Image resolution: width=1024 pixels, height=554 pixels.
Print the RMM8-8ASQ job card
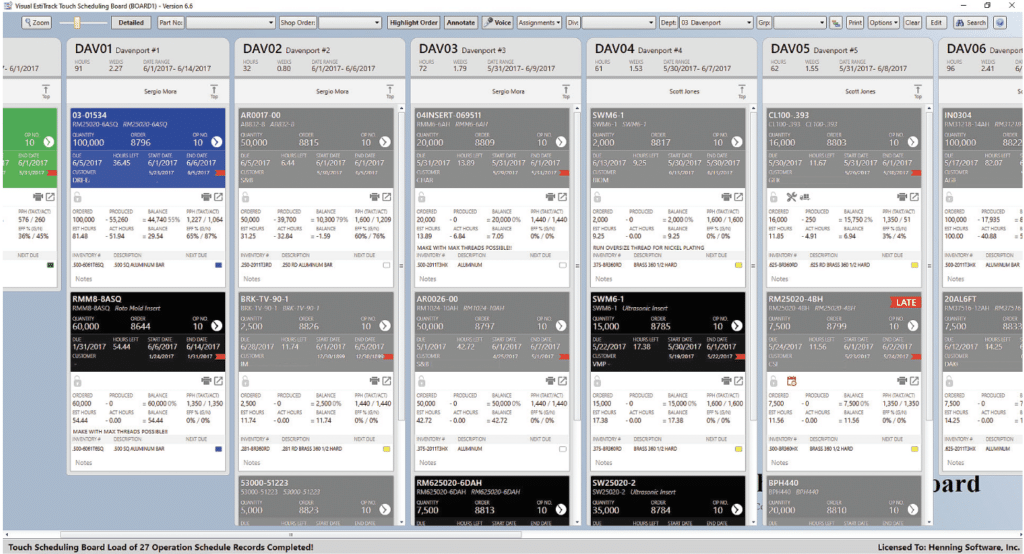pos(206,381)
